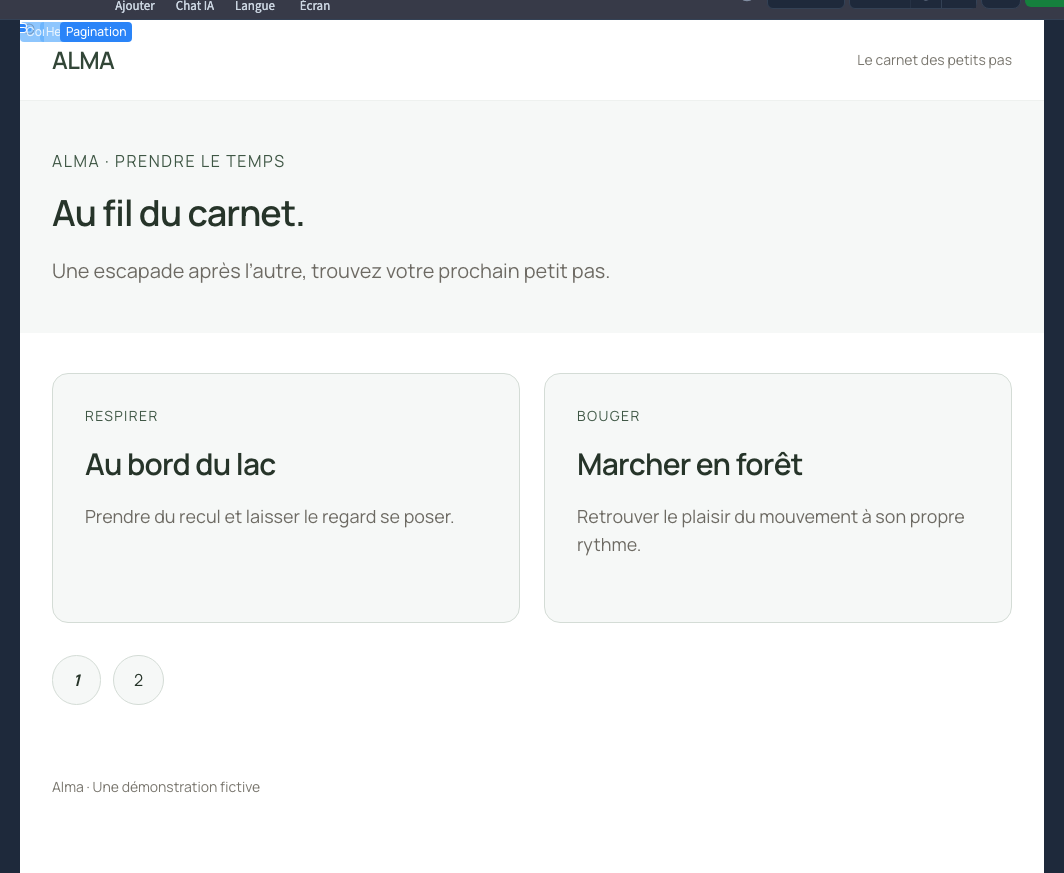Click 'Prendre du recul et laisser le regard' text
The width and height of the screenshot is (1064, 873).
click(x=269, y=517)
